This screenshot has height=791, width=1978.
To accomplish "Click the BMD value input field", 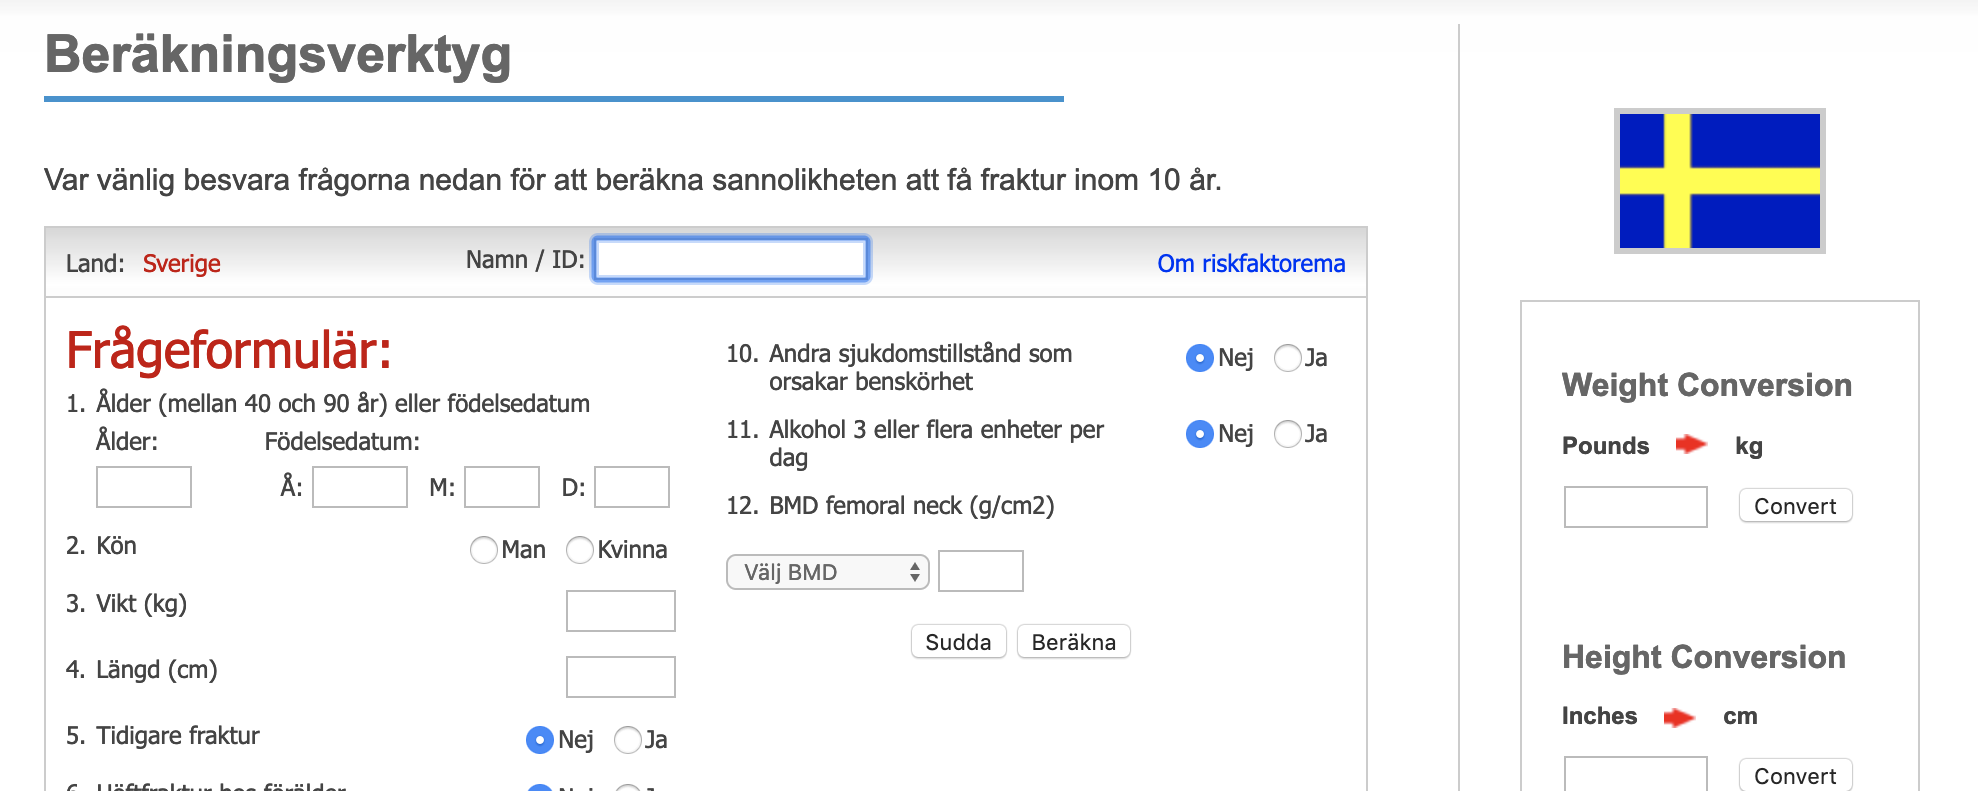I will [981, 571].
